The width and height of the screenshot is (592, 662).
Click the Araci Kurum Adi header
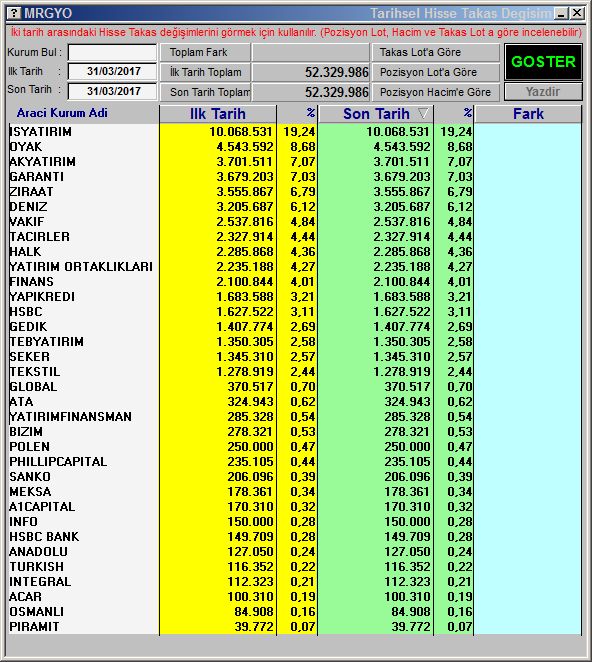62,113
